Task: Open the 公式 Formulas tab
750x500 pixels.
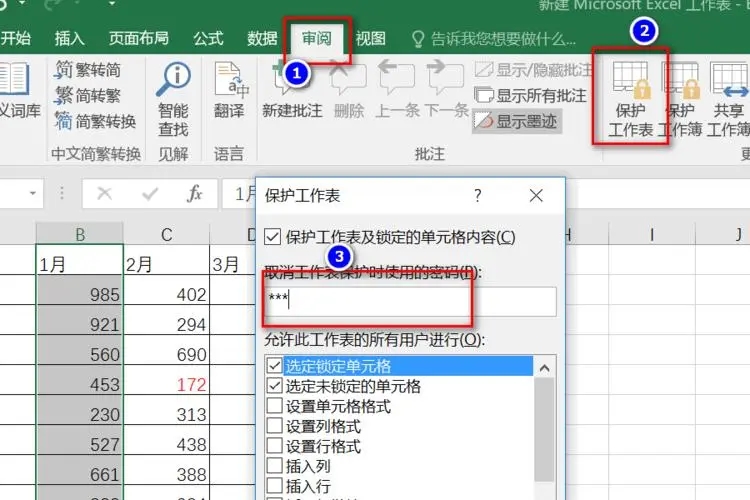Action: [x=208, y=38]
